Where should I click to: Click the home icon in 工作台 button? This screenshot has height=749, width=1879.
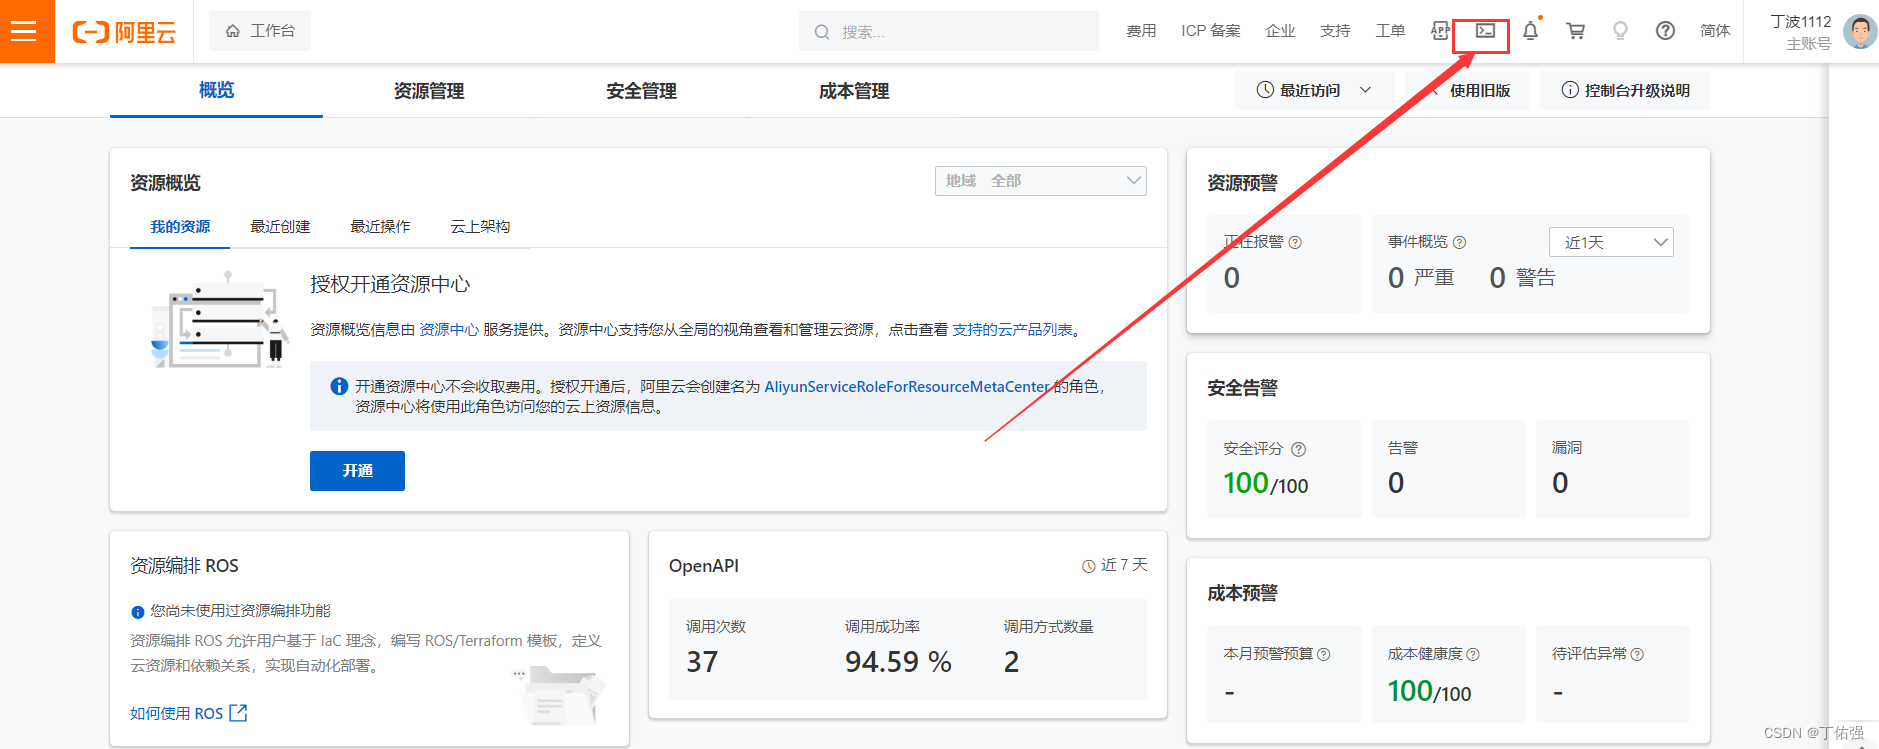pos(233,31)
